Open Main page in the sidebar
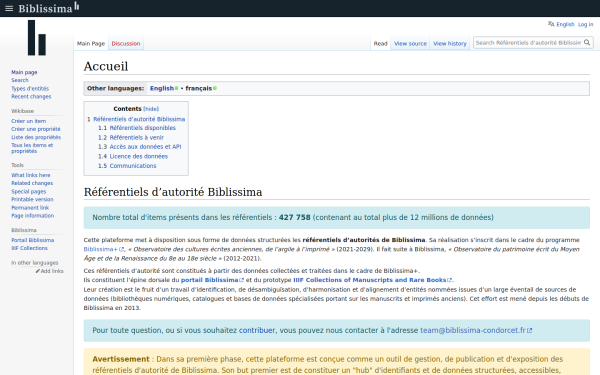This screenshot has width=600, height=375. pos(24,72)
